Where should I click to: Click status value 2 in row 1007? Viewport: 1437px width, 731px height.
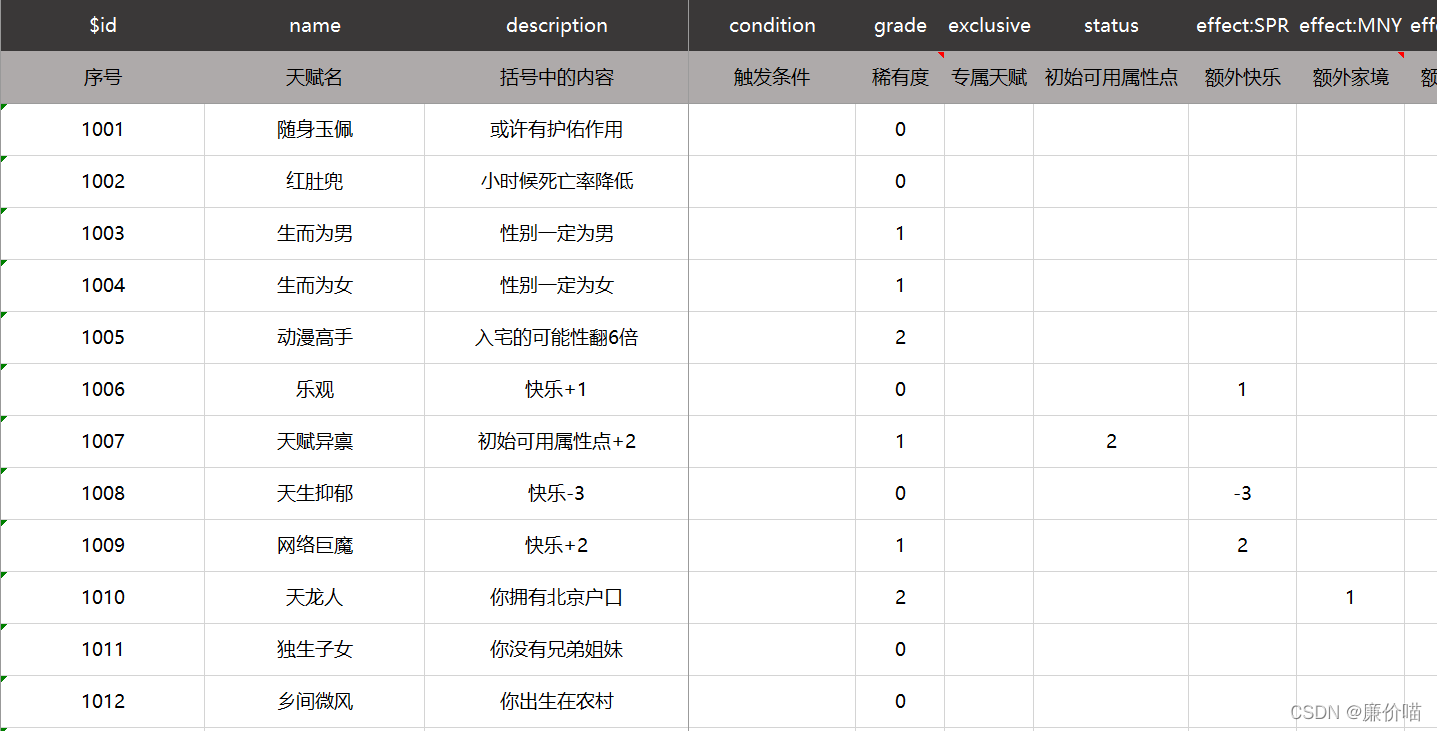pyautogui.click(x=1111, y=441)
